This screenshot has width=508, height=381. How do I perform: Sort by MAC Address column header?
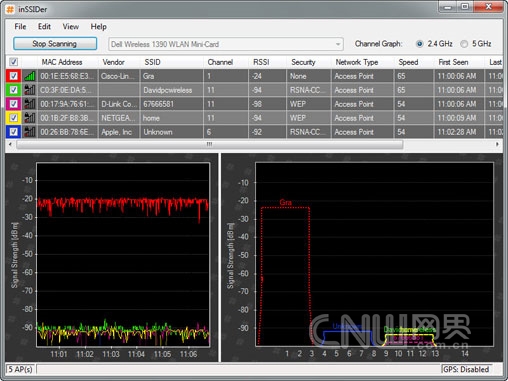(68, 62)
